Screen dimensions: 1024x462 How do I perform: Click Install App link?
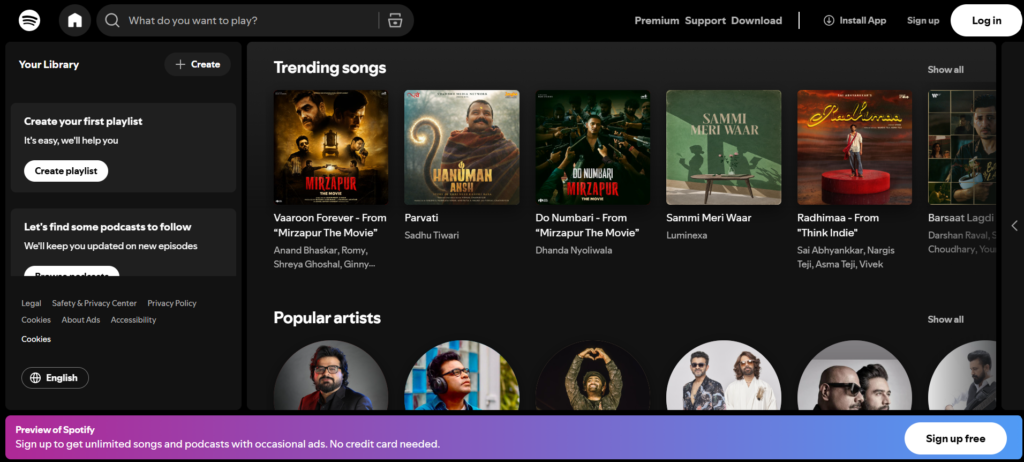pos(855,20)
